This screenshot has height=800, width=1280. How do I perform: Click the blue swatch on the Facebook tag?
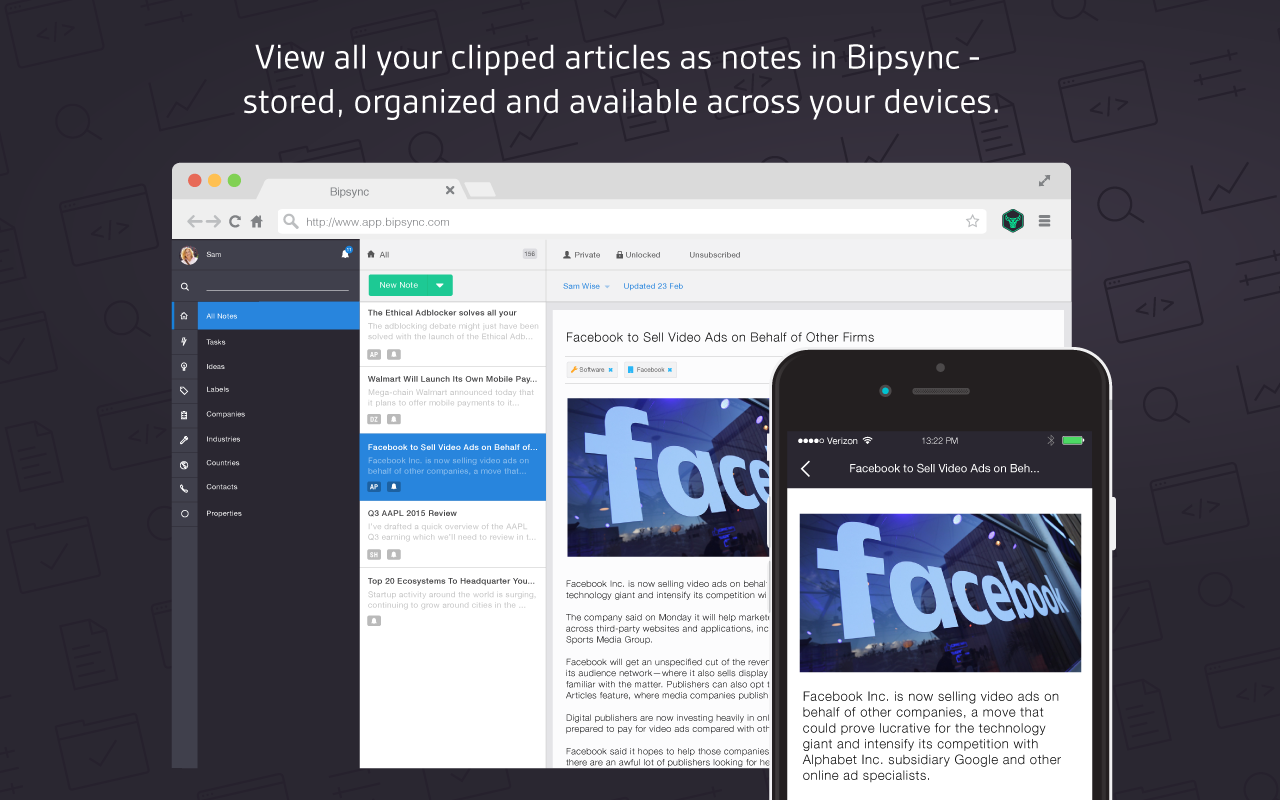click(632, 369)
